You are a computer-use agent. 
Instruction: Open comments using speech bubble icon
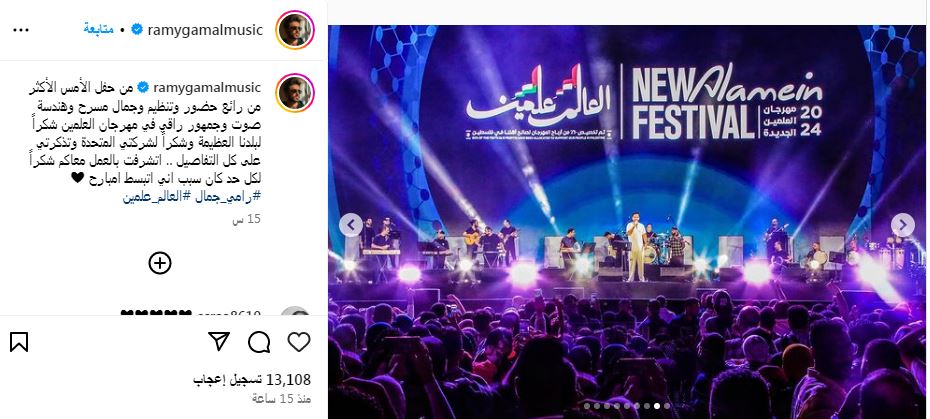tap(259, 342)
